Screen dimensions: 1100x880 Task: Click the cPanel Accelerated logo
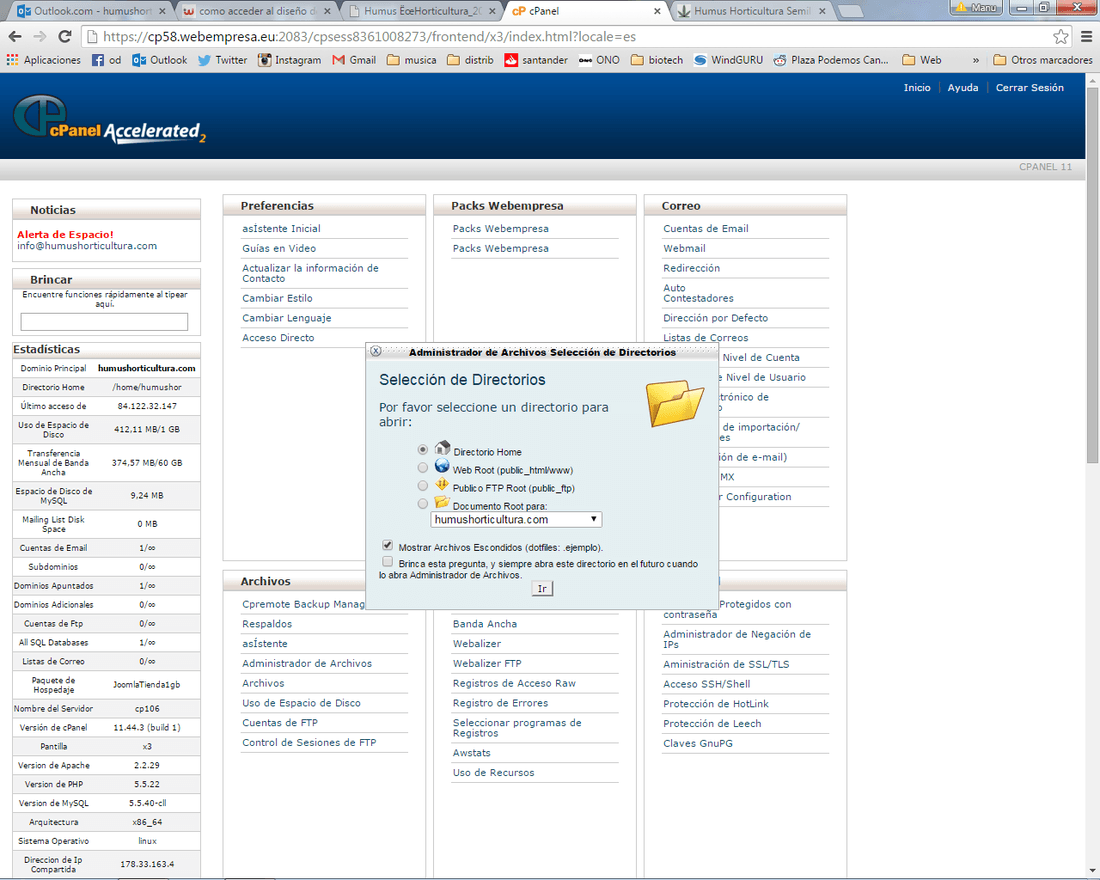(109, 119)
